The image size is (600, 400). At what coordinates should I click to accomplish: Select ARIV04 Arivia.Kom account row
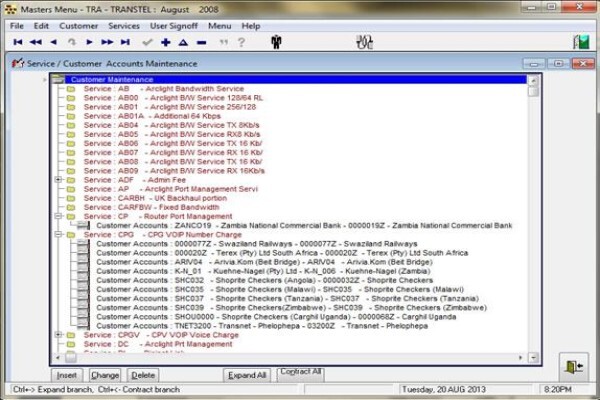pyautogui.click(x=264, y=262)
